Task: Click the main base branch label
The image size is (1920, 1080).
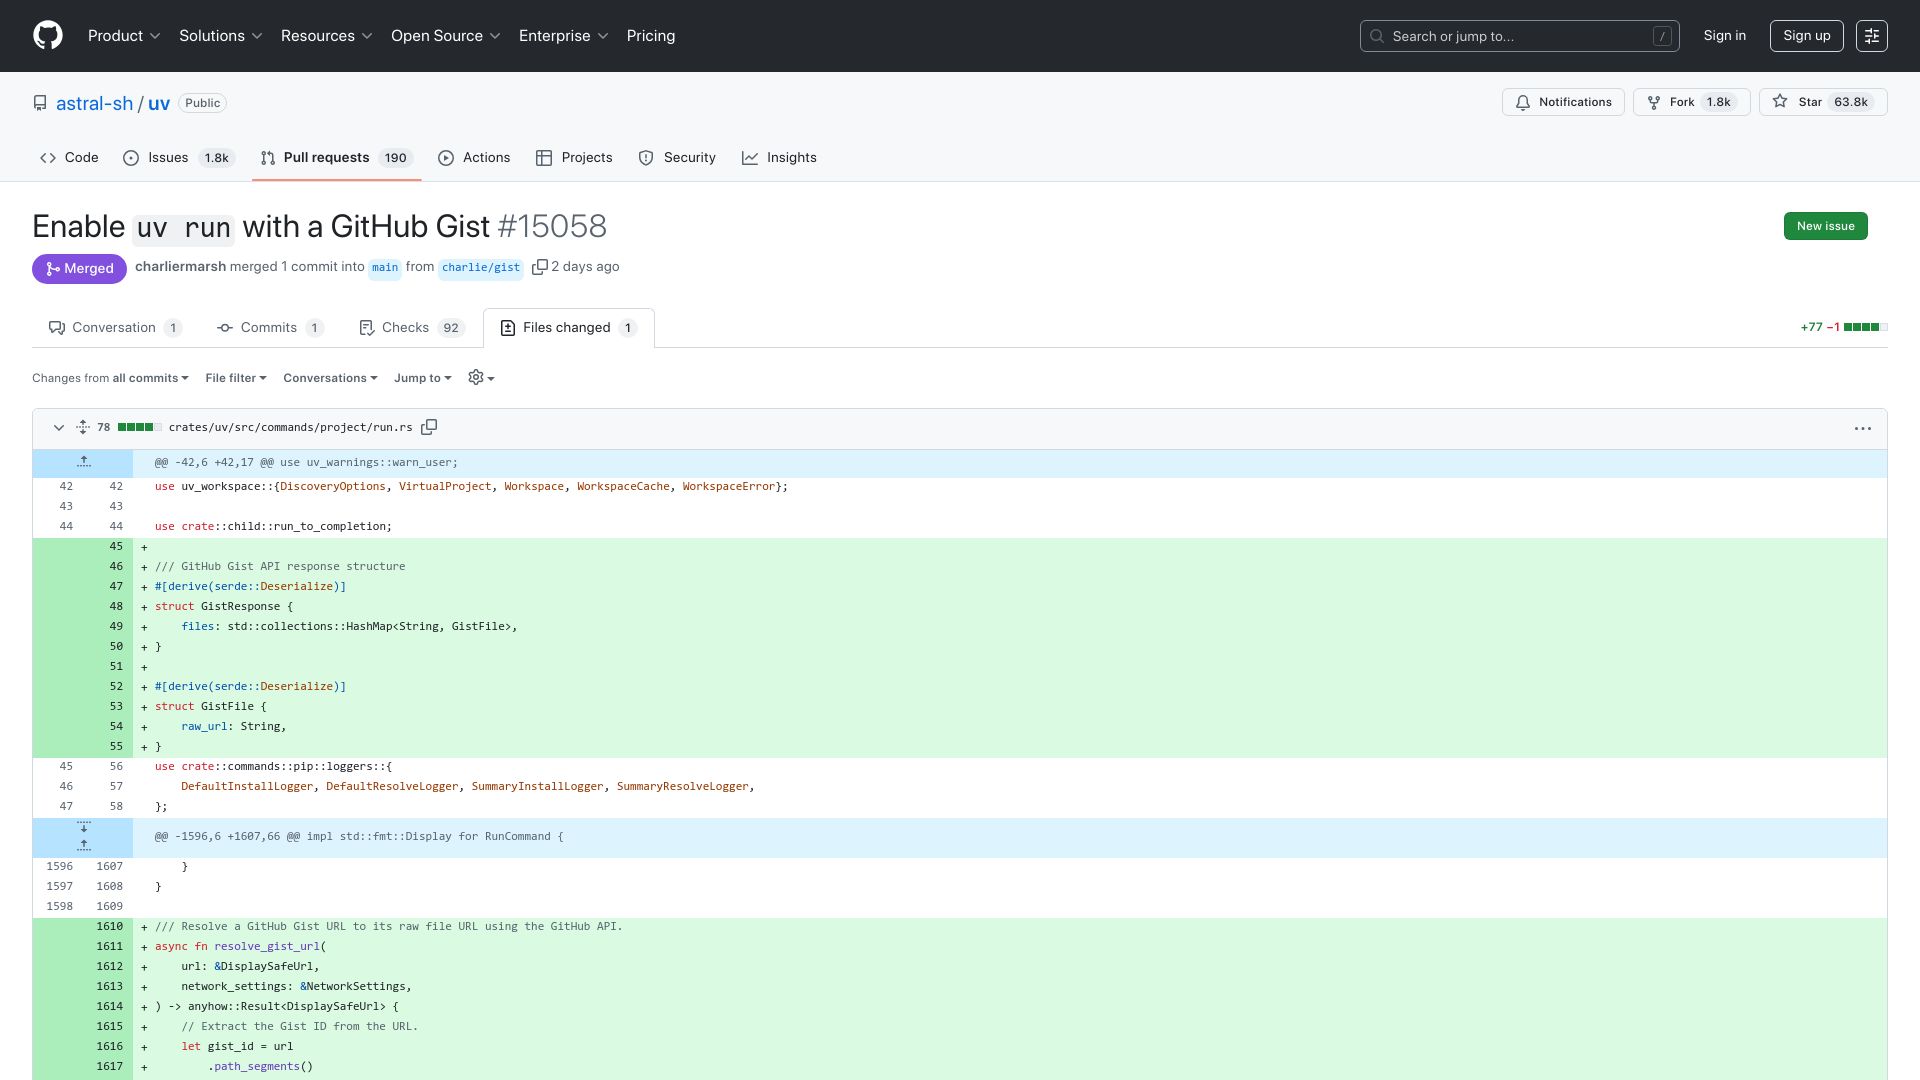Action: pyautogui.click(x=385, y=267)
